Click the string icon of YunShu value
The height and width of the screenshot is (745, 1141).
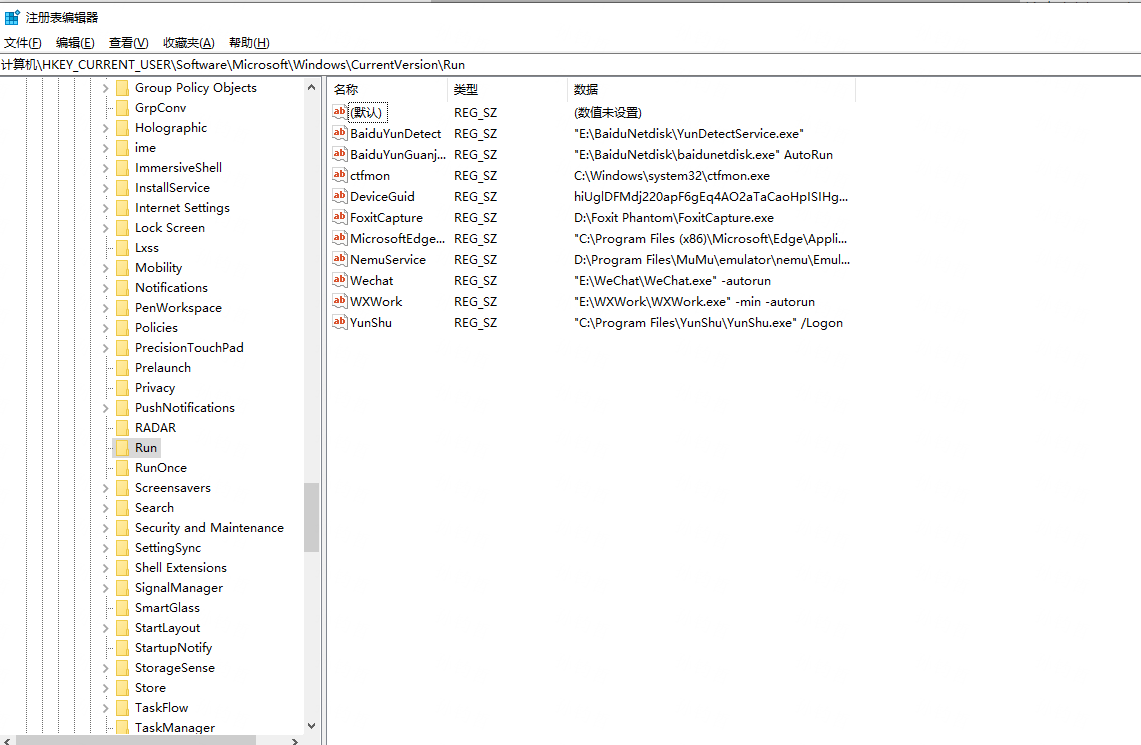(340, 322)
